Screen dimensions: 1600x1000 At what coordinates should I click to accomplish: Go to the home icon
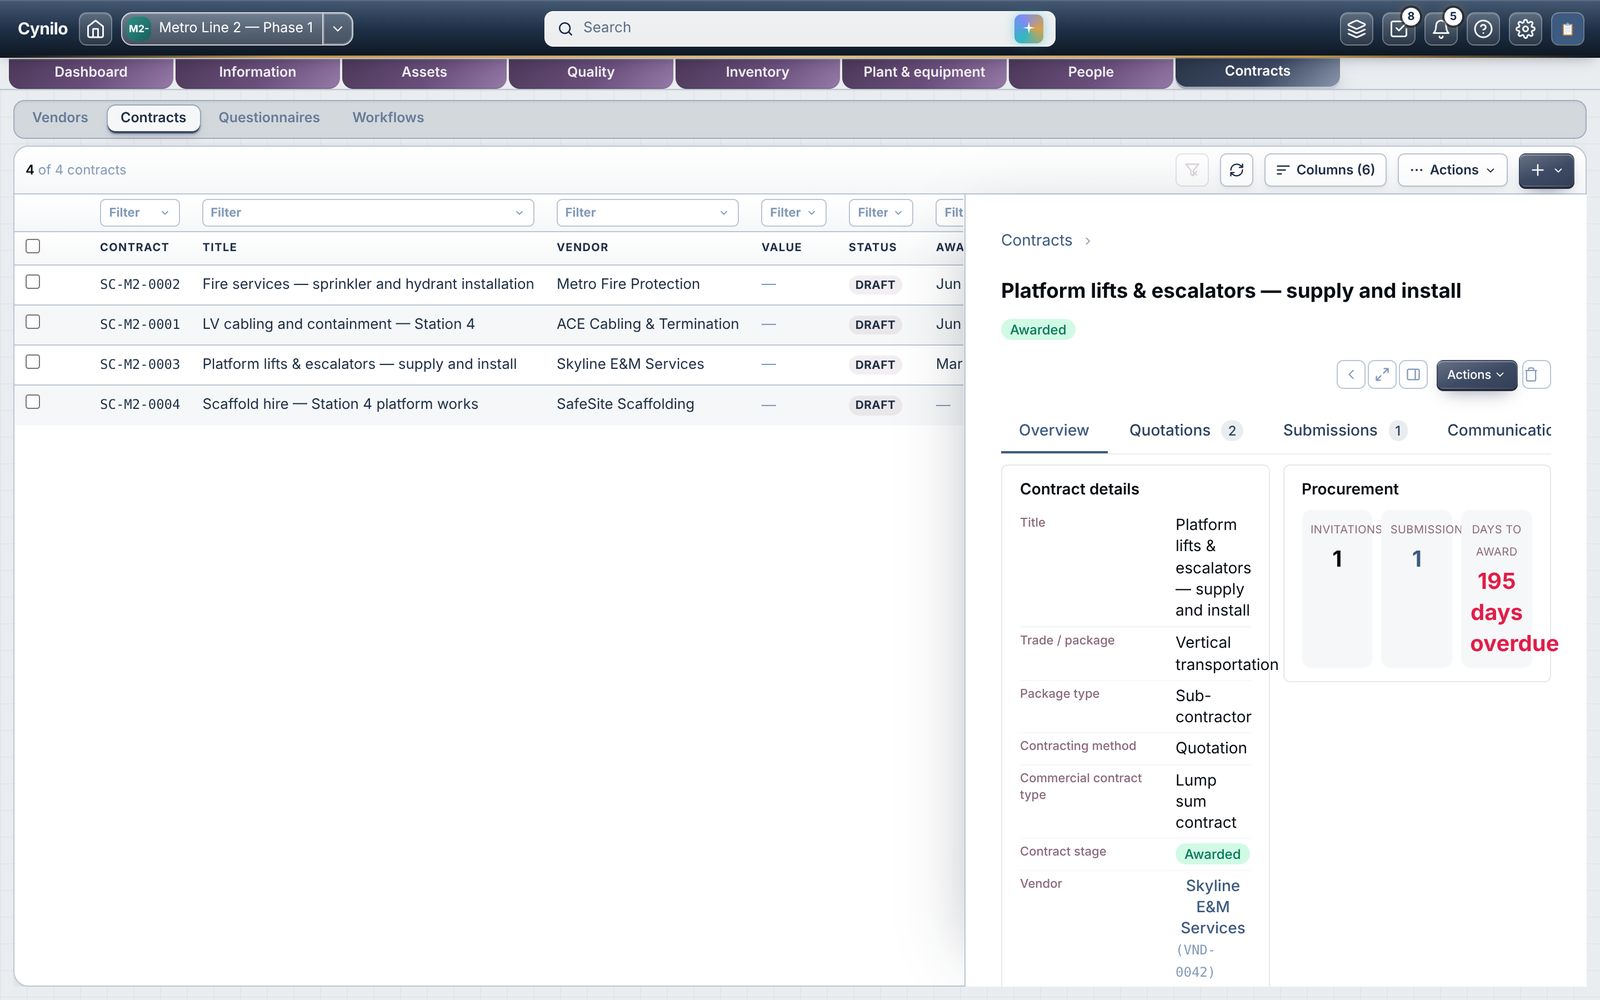pyautogui.click(x=95, y=29)
